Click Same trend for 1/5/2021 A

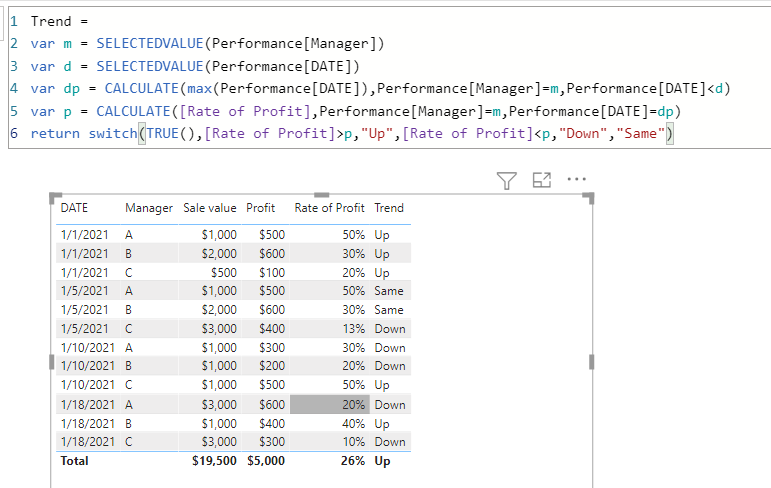point(389,291)
